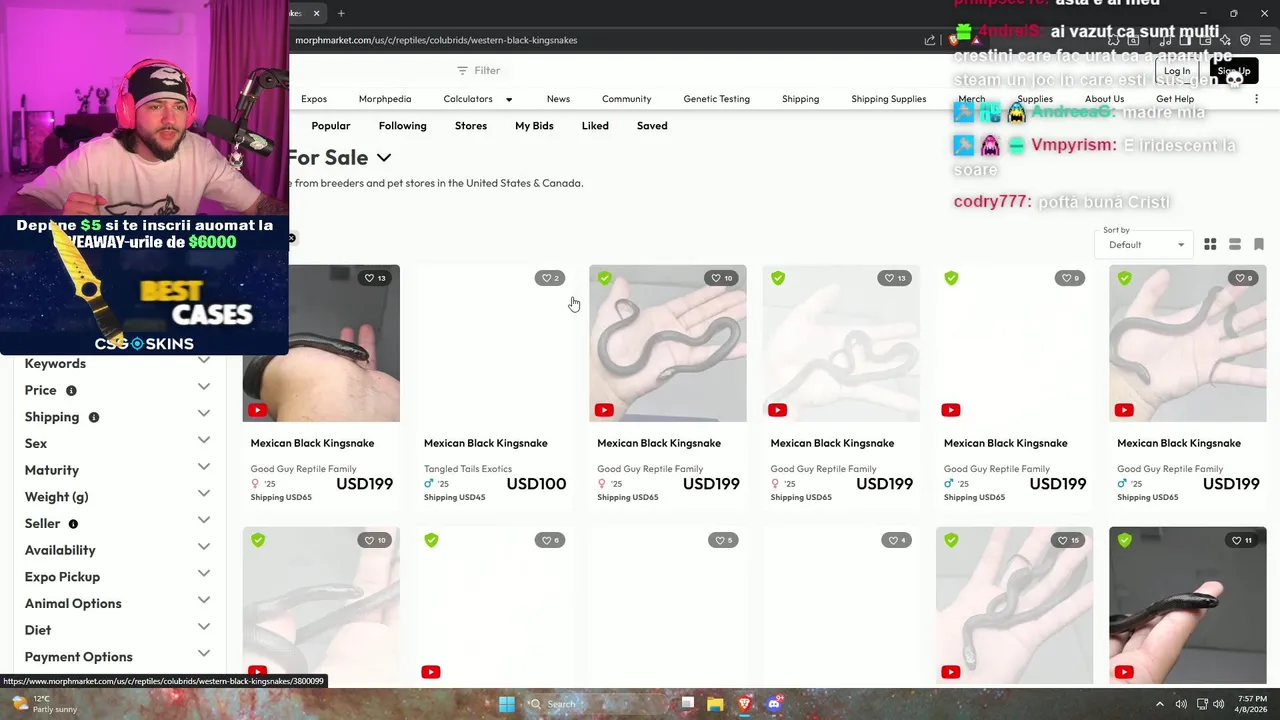Screen dimensions: 1280x720
Task: Toggle heart on listing with 15 likes
Action: [x=1068, y=540]
